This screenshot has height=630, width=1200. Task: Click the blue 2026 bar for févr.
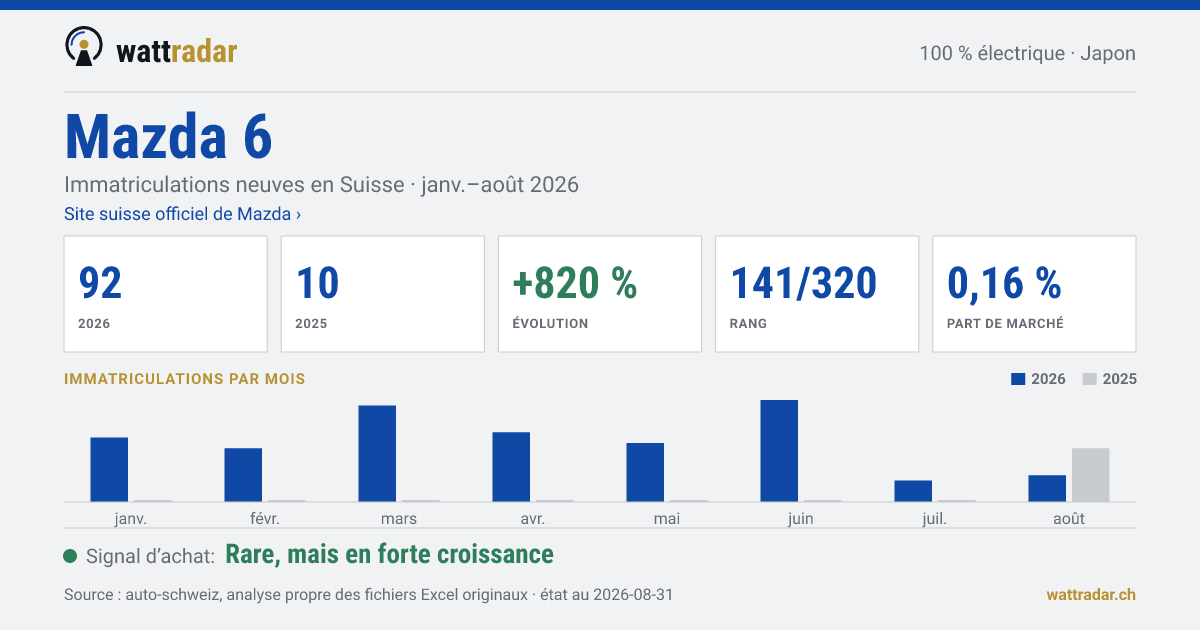(x=243, y=475)
